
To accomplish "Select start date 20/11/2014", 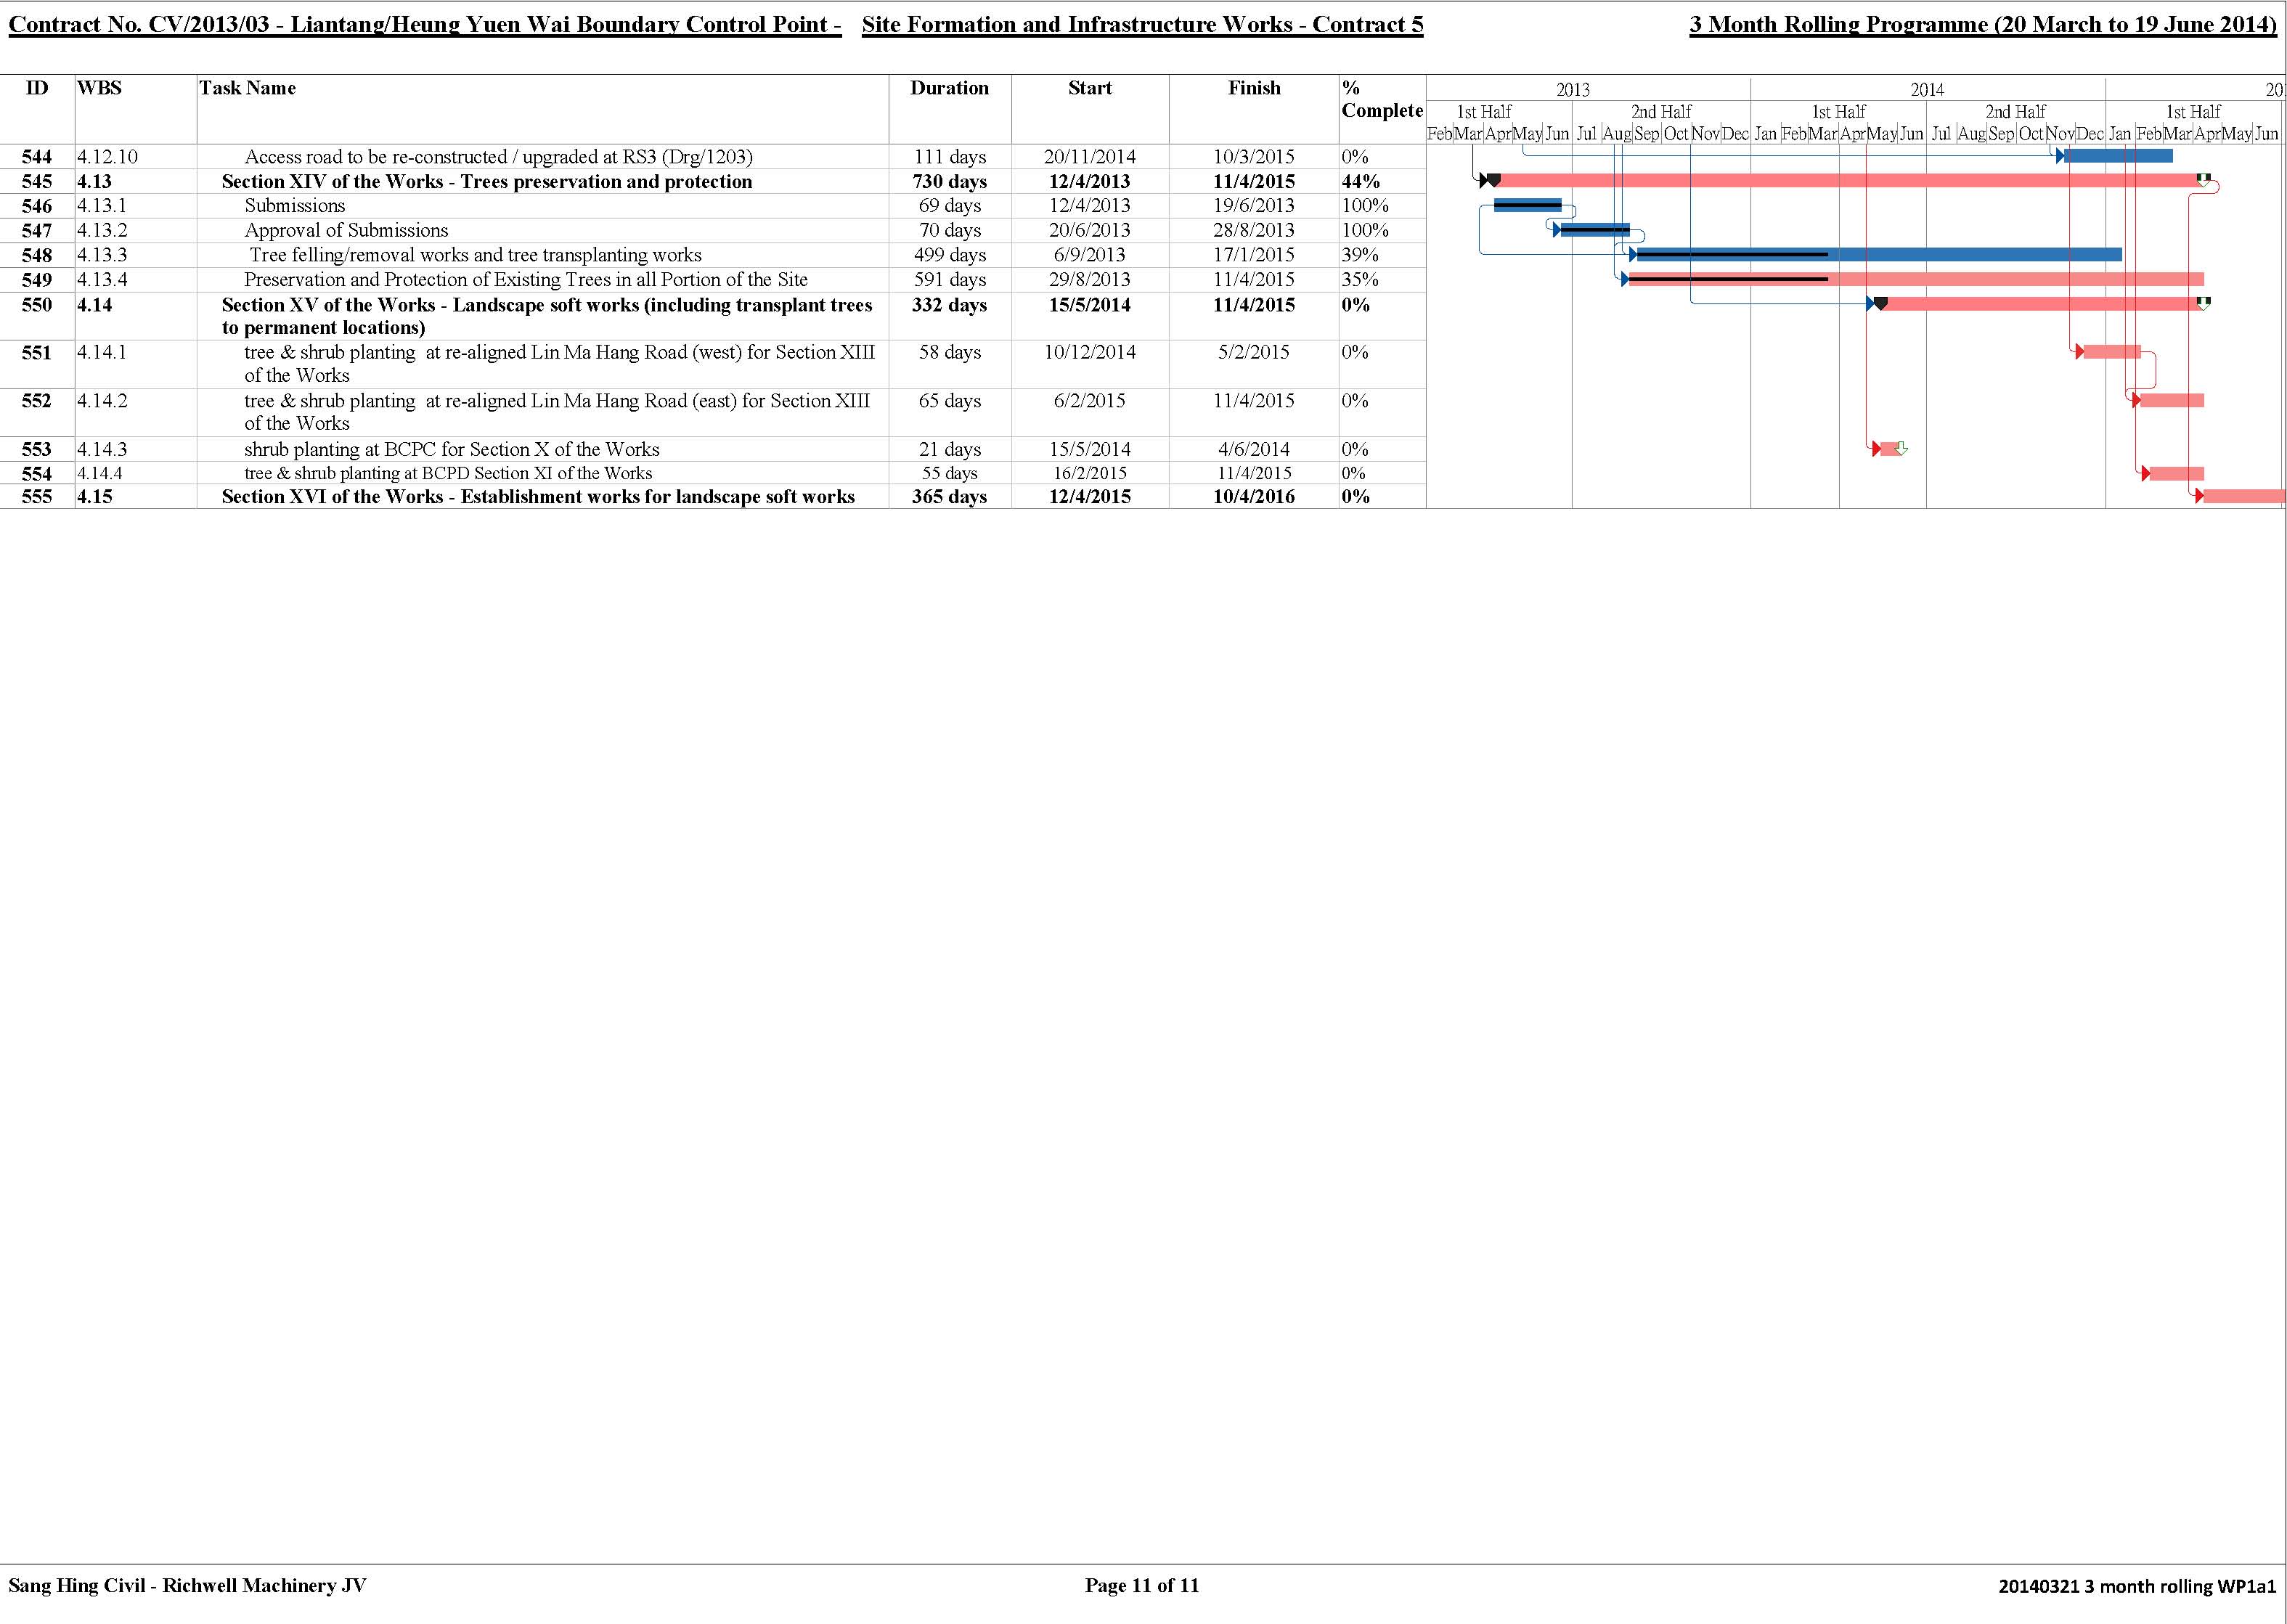I will [1089, 157].
